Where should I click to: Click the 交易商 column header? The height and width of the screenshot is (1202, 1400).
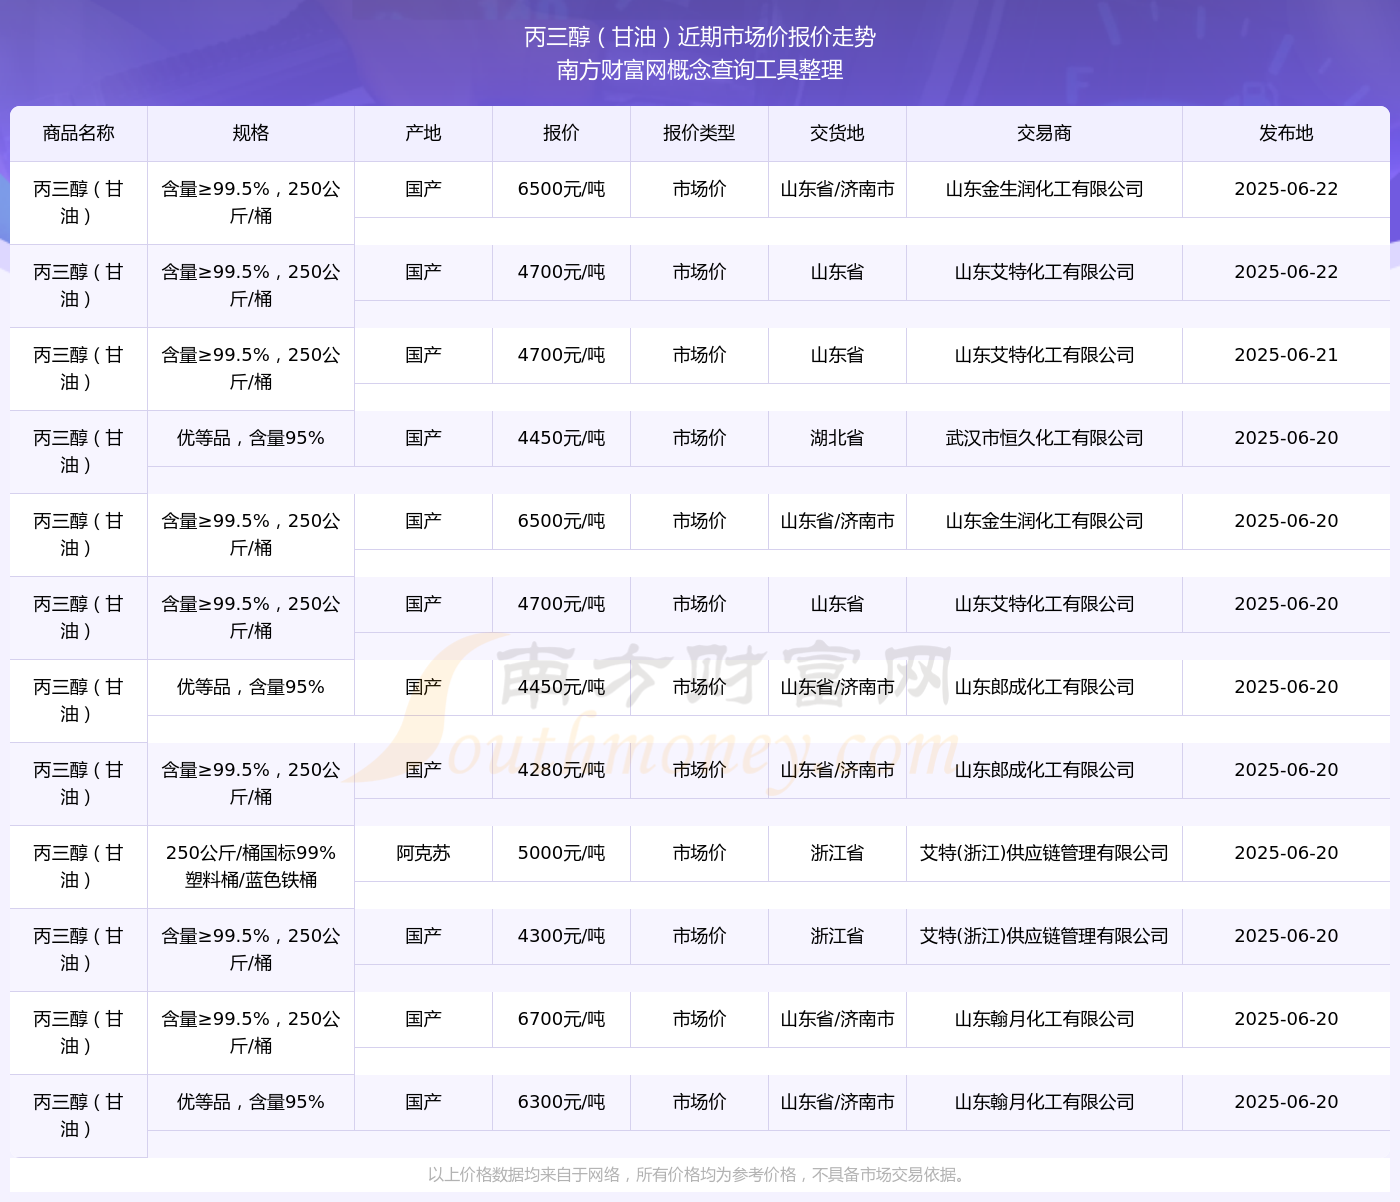(1044, 133)
